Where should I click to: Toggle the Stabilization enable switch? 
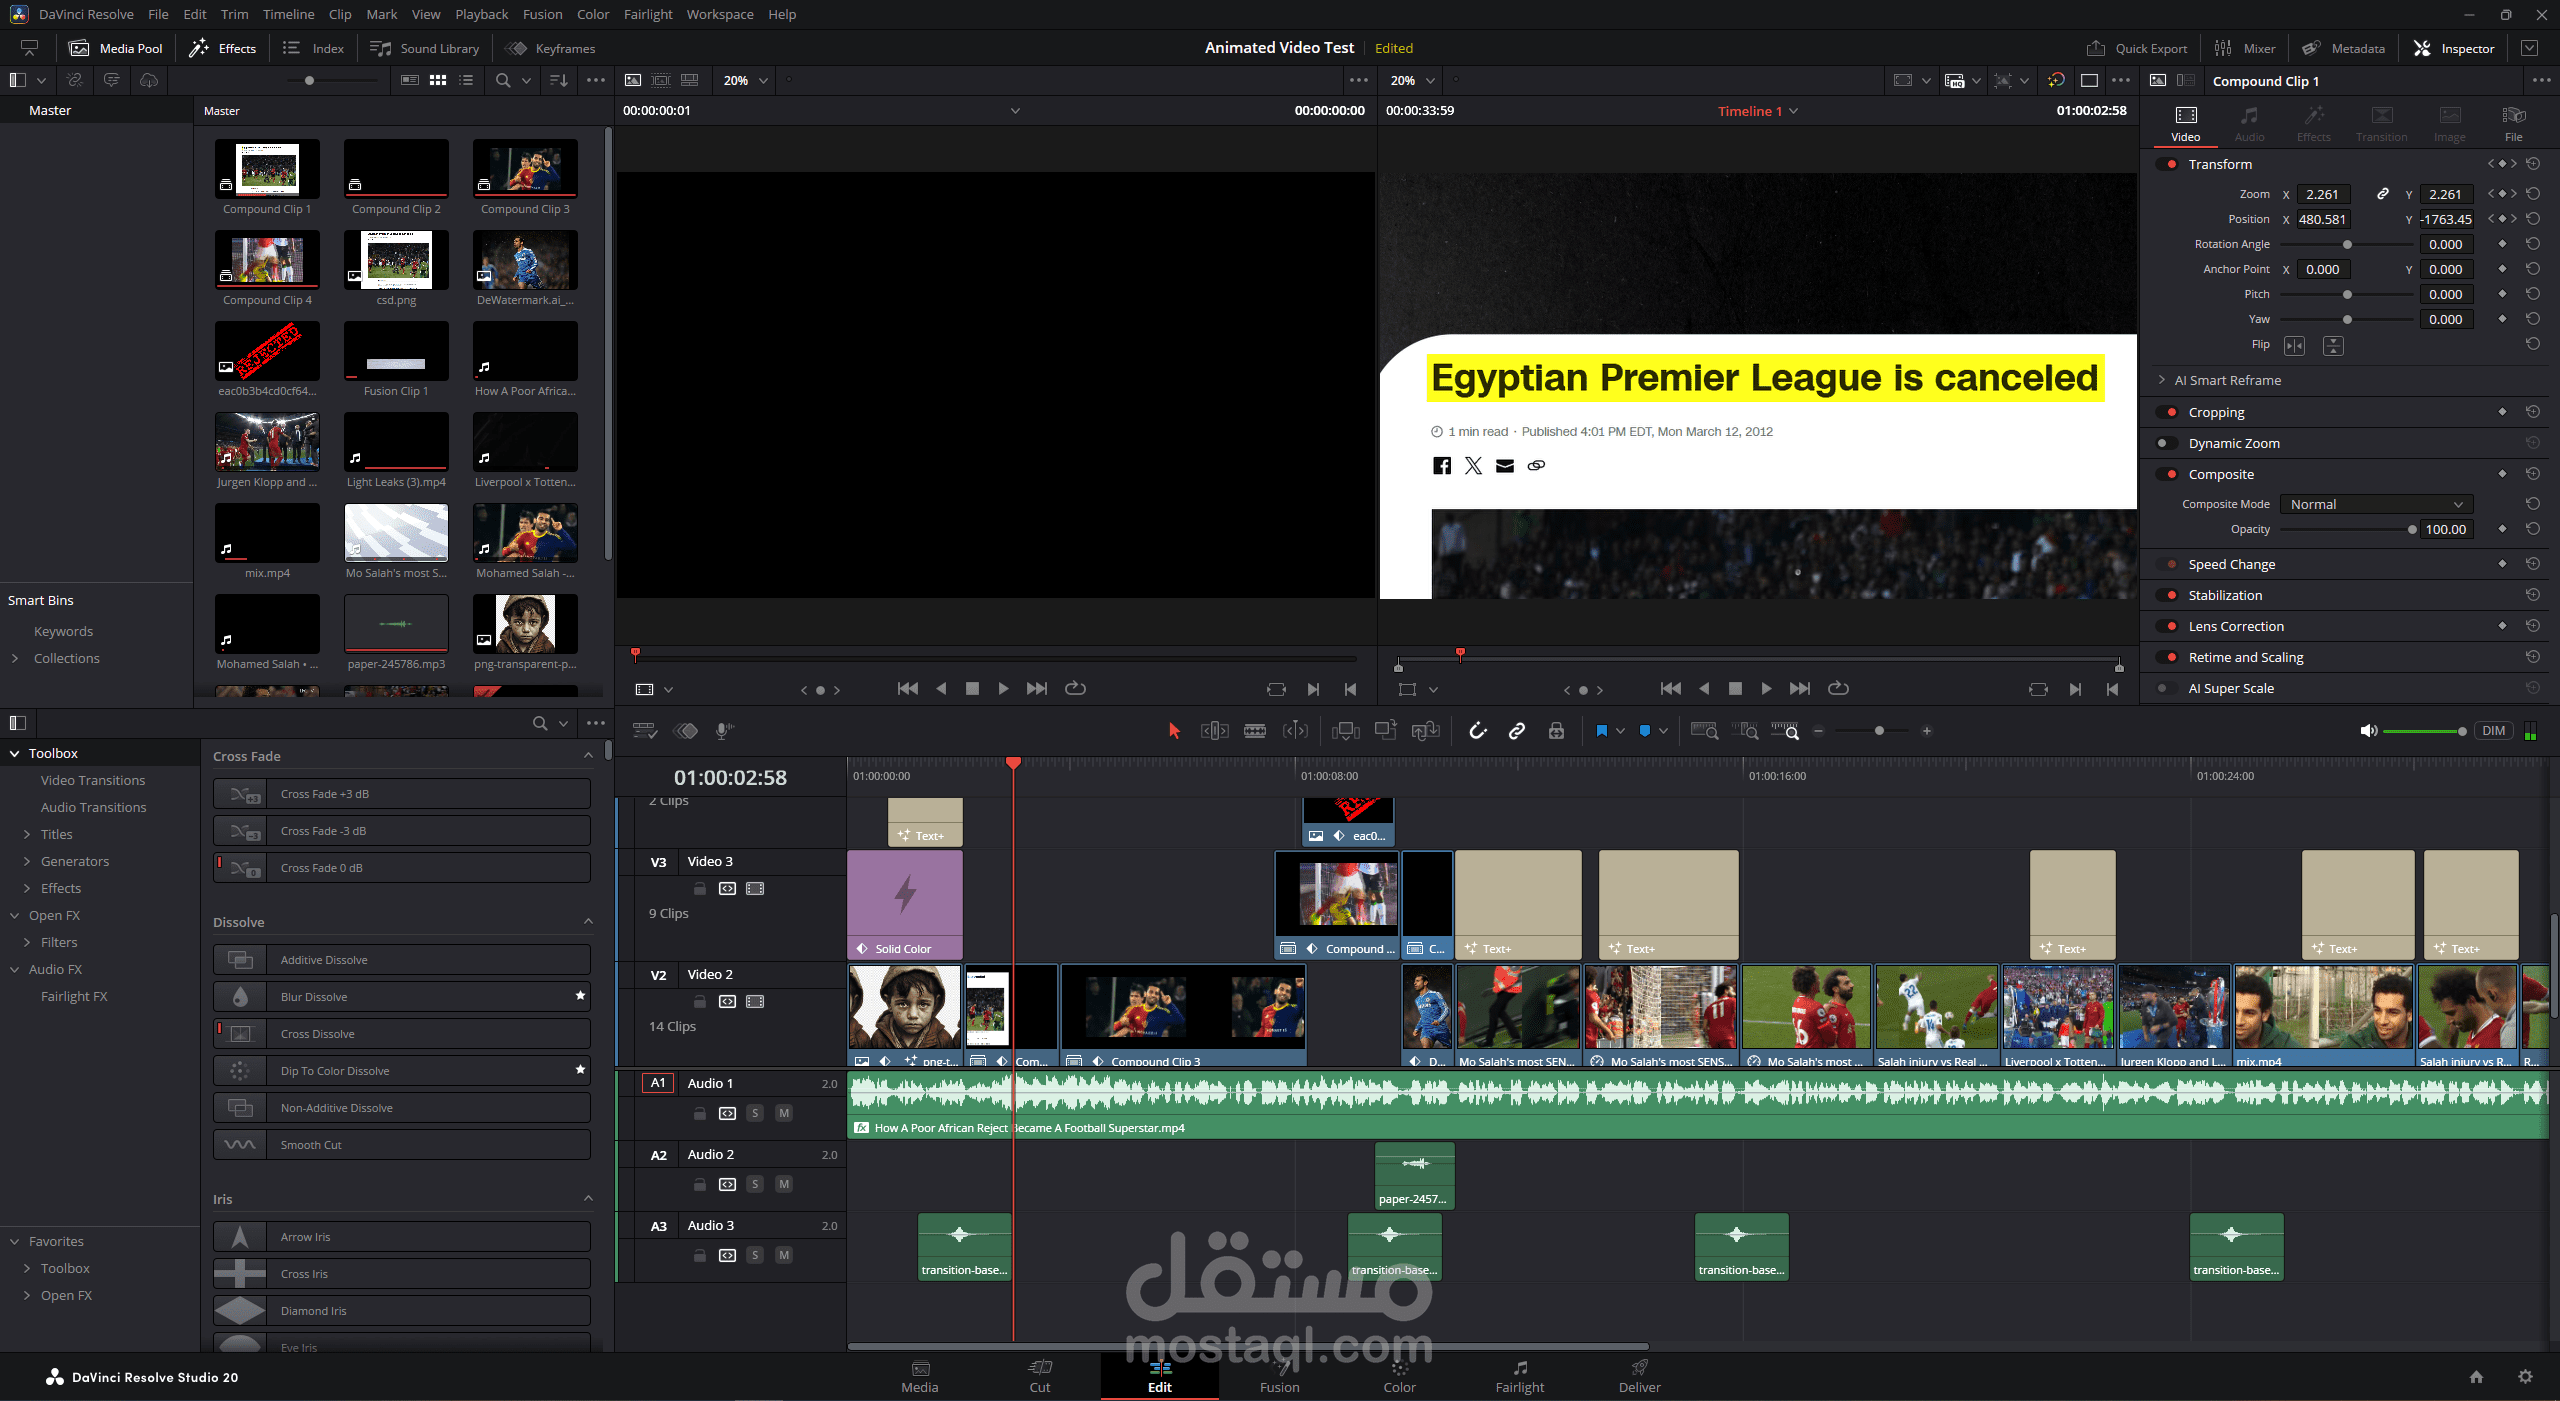tap(2168, 595)
